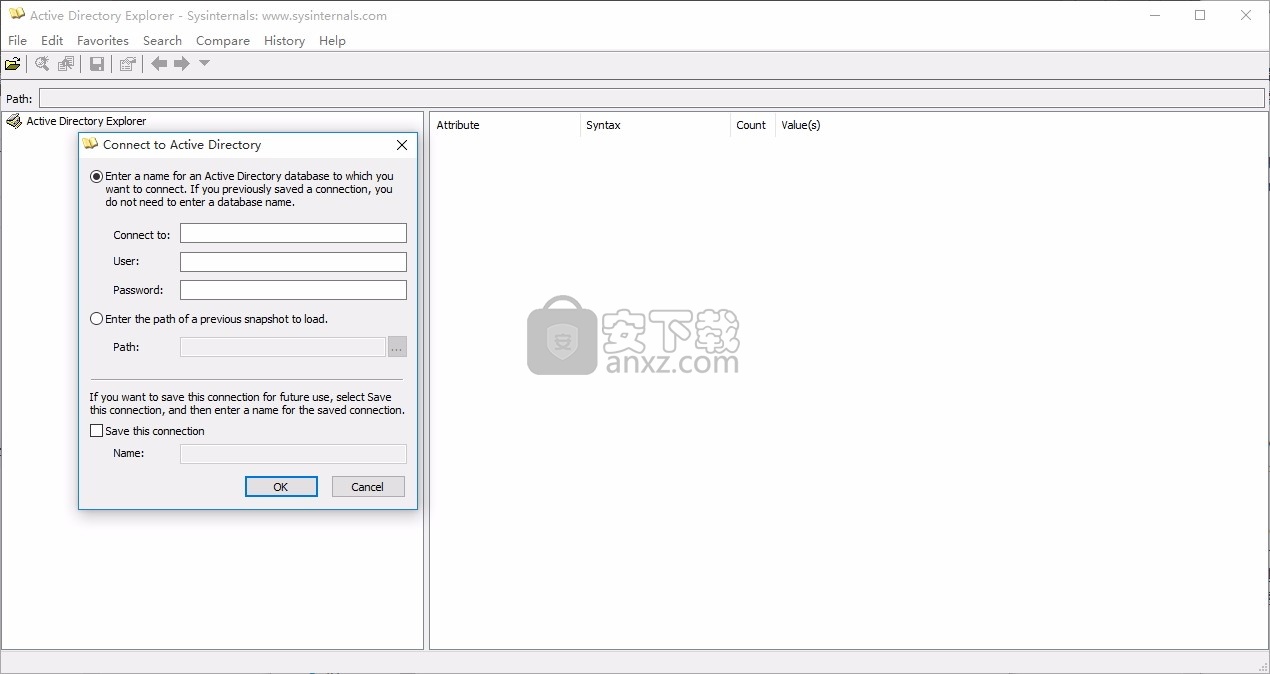Focus the Connect to input field
Screen dimensions: 1270x674
[x=293, y=233]
